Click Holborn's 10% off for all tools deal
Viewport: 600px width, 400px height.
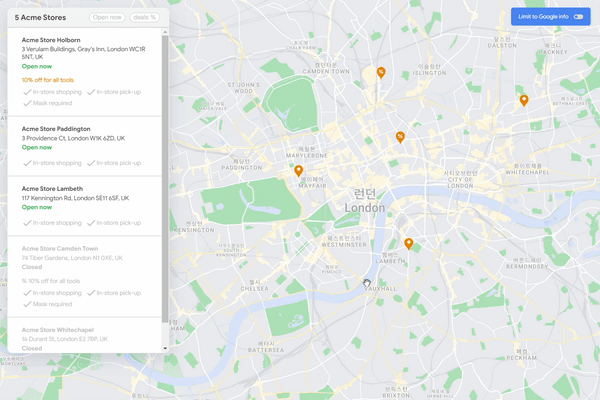[47, 80]
